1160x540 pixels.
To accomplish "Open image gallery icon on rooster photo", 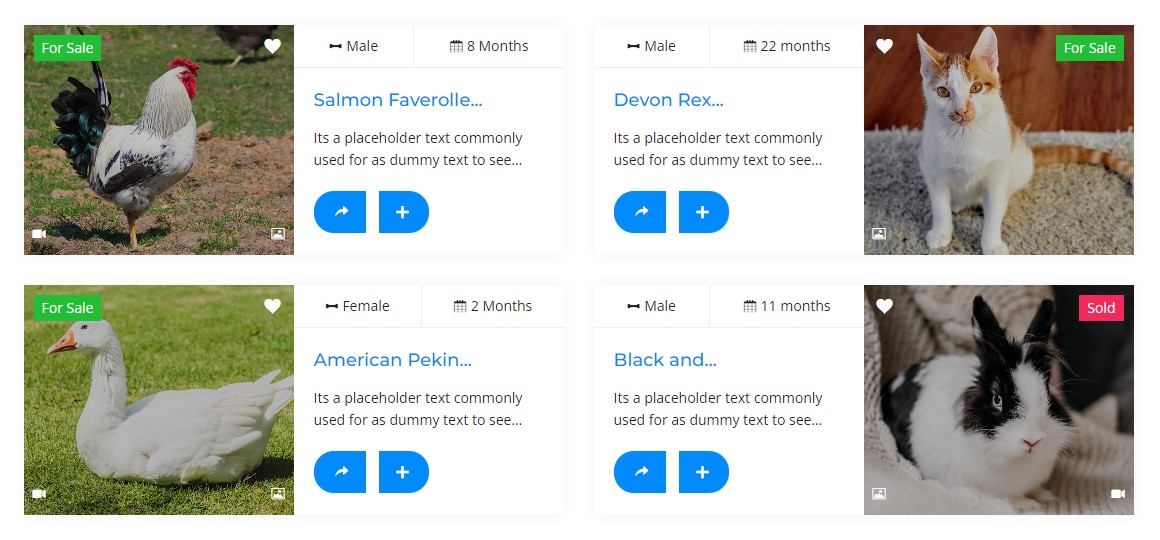I will (278, 234).
